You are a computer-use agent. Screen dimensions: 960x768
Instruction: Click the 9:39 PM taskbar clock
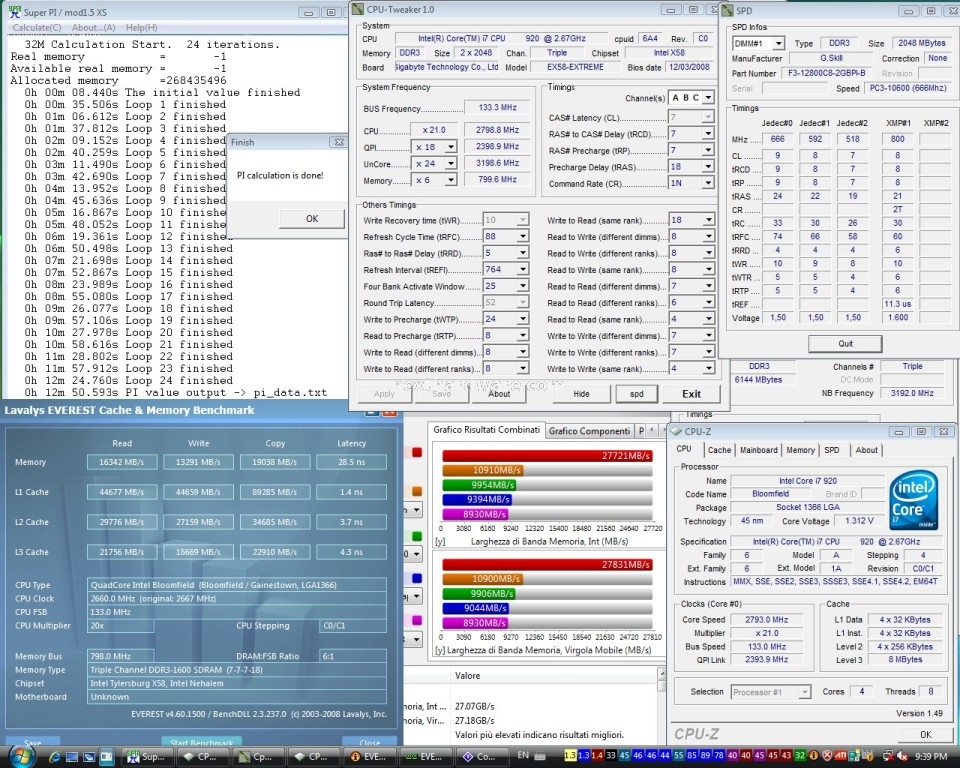[x=931, y=757]
